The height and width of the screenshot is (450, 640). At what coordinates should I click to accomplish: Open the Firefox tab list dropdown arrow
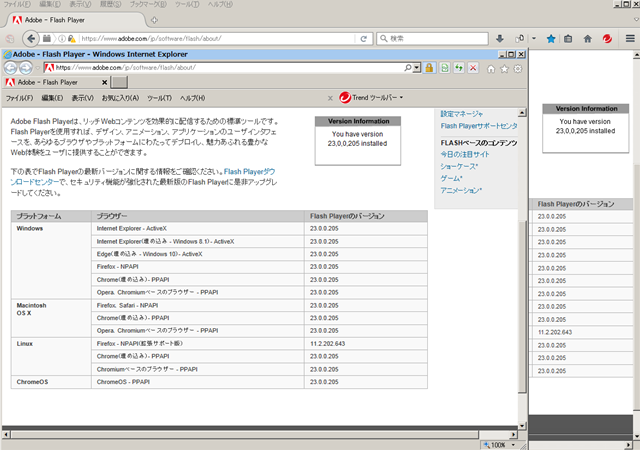tap(636, 20)
